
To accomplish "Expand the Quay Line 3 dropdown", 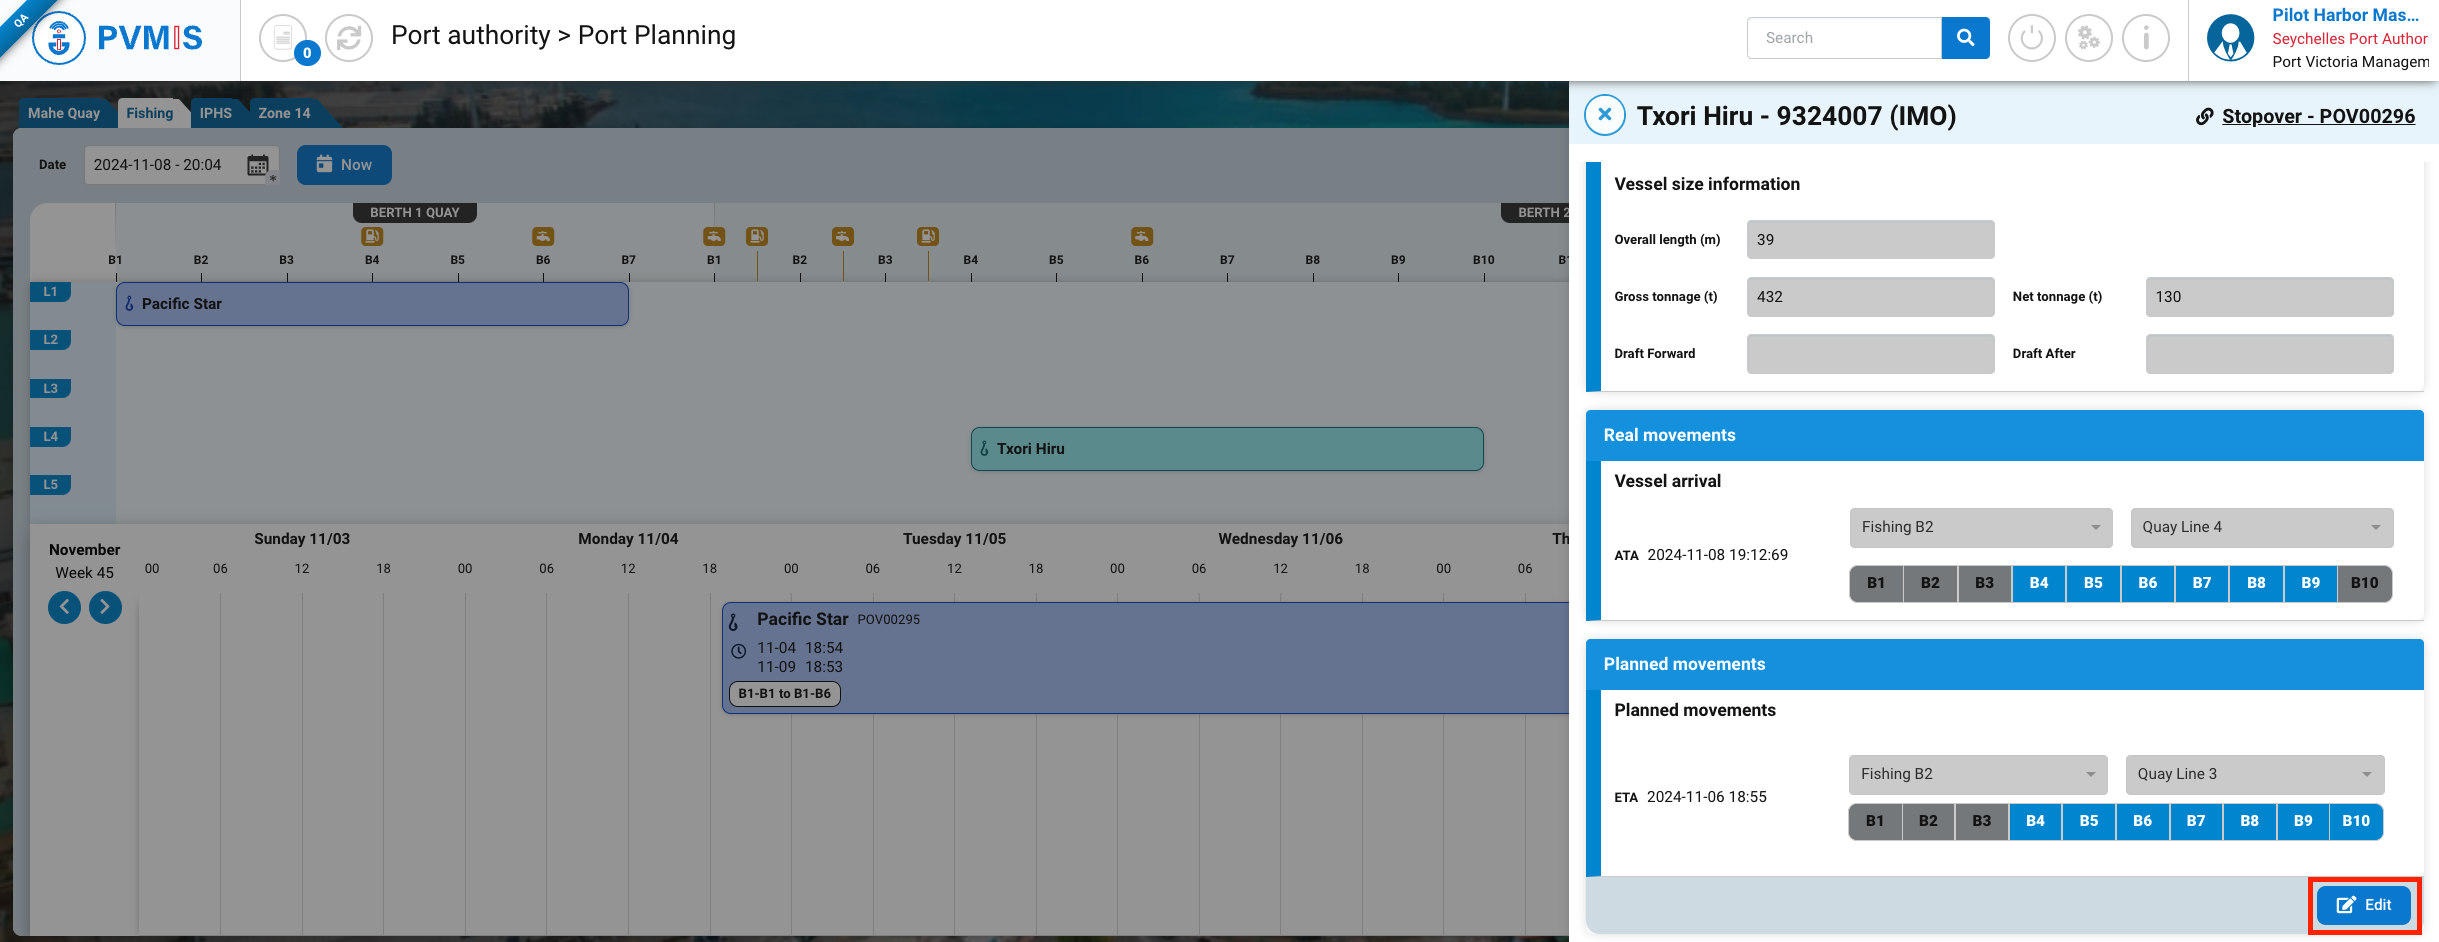I will [2254, 774].
